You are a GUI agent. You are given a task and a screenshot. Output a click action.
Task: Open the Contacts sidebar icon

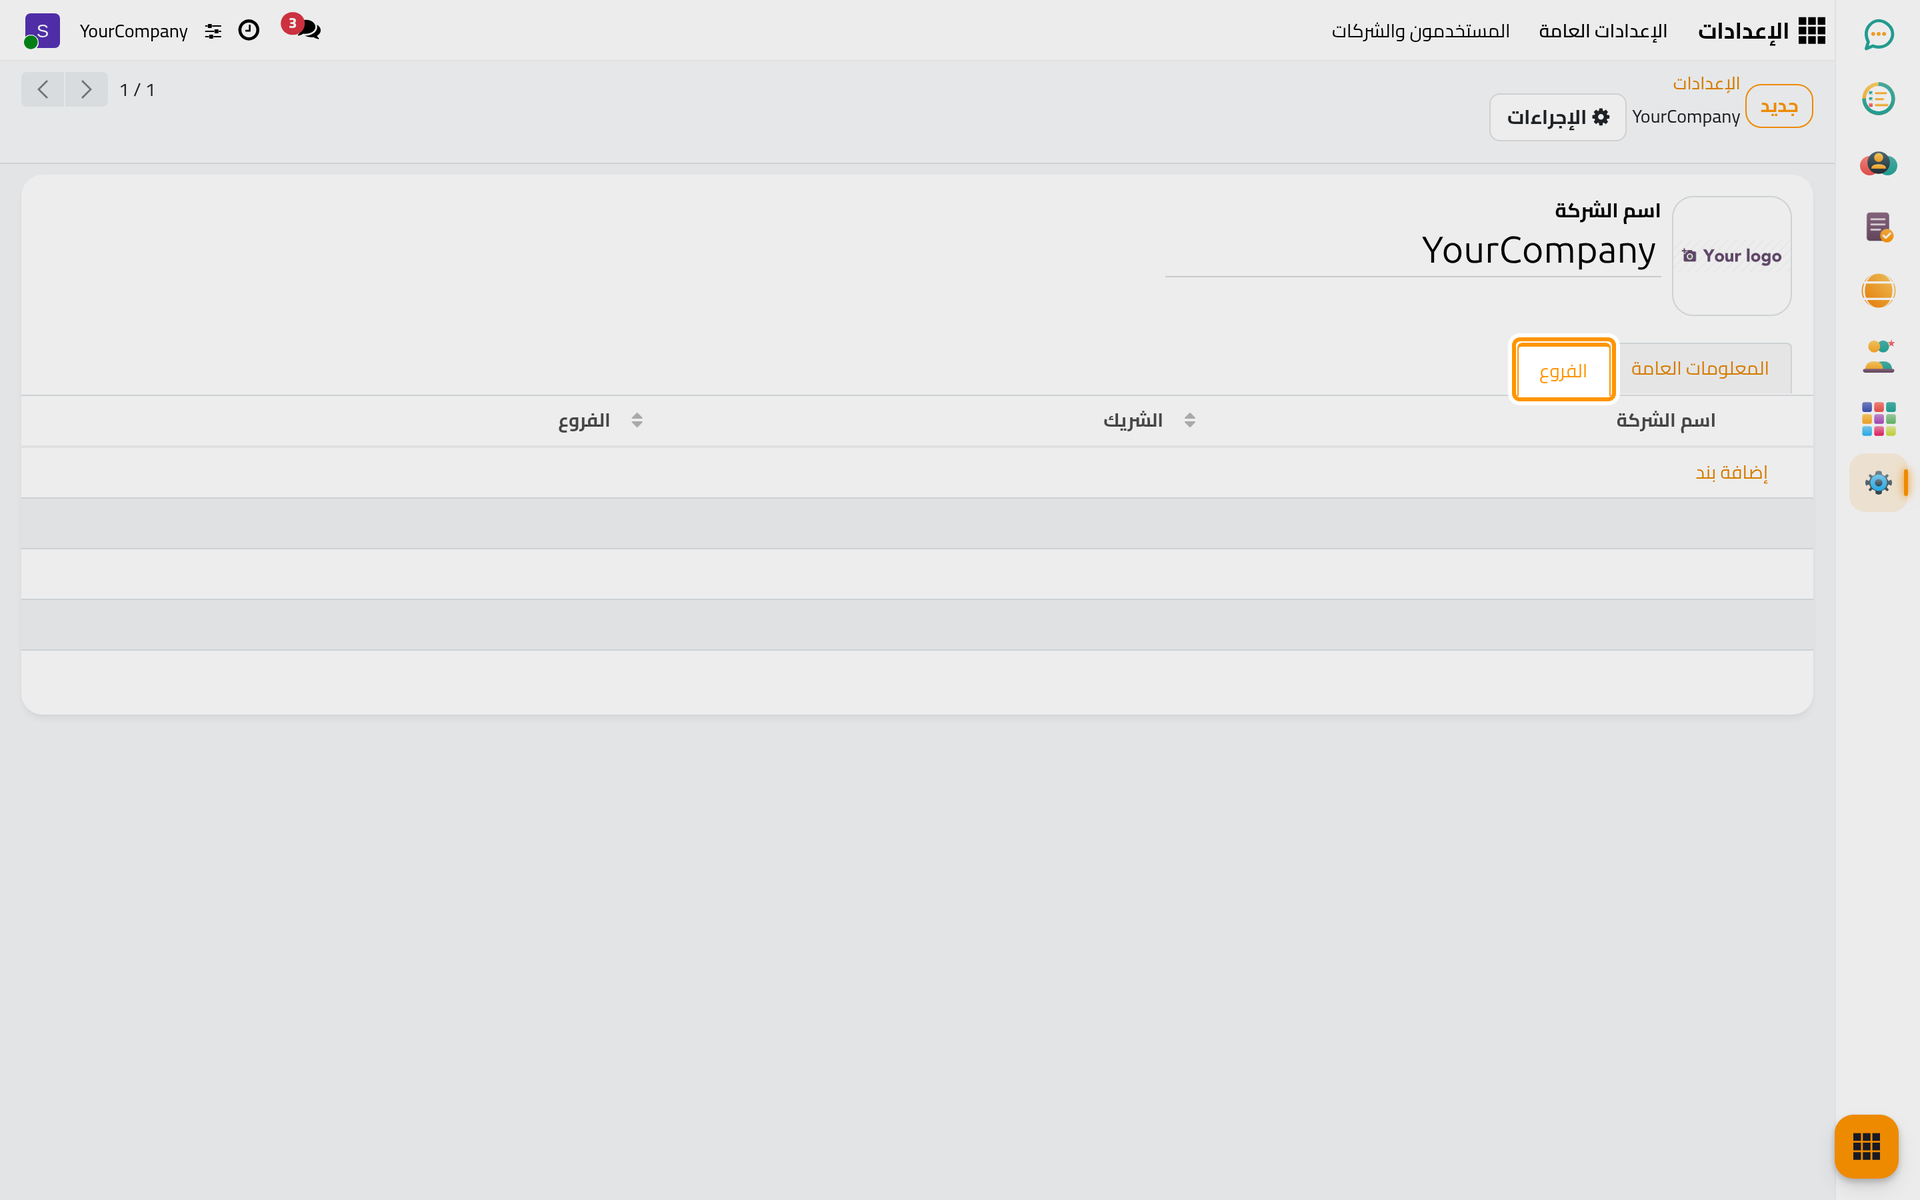pyautogui.click(x=1878, y=163)
